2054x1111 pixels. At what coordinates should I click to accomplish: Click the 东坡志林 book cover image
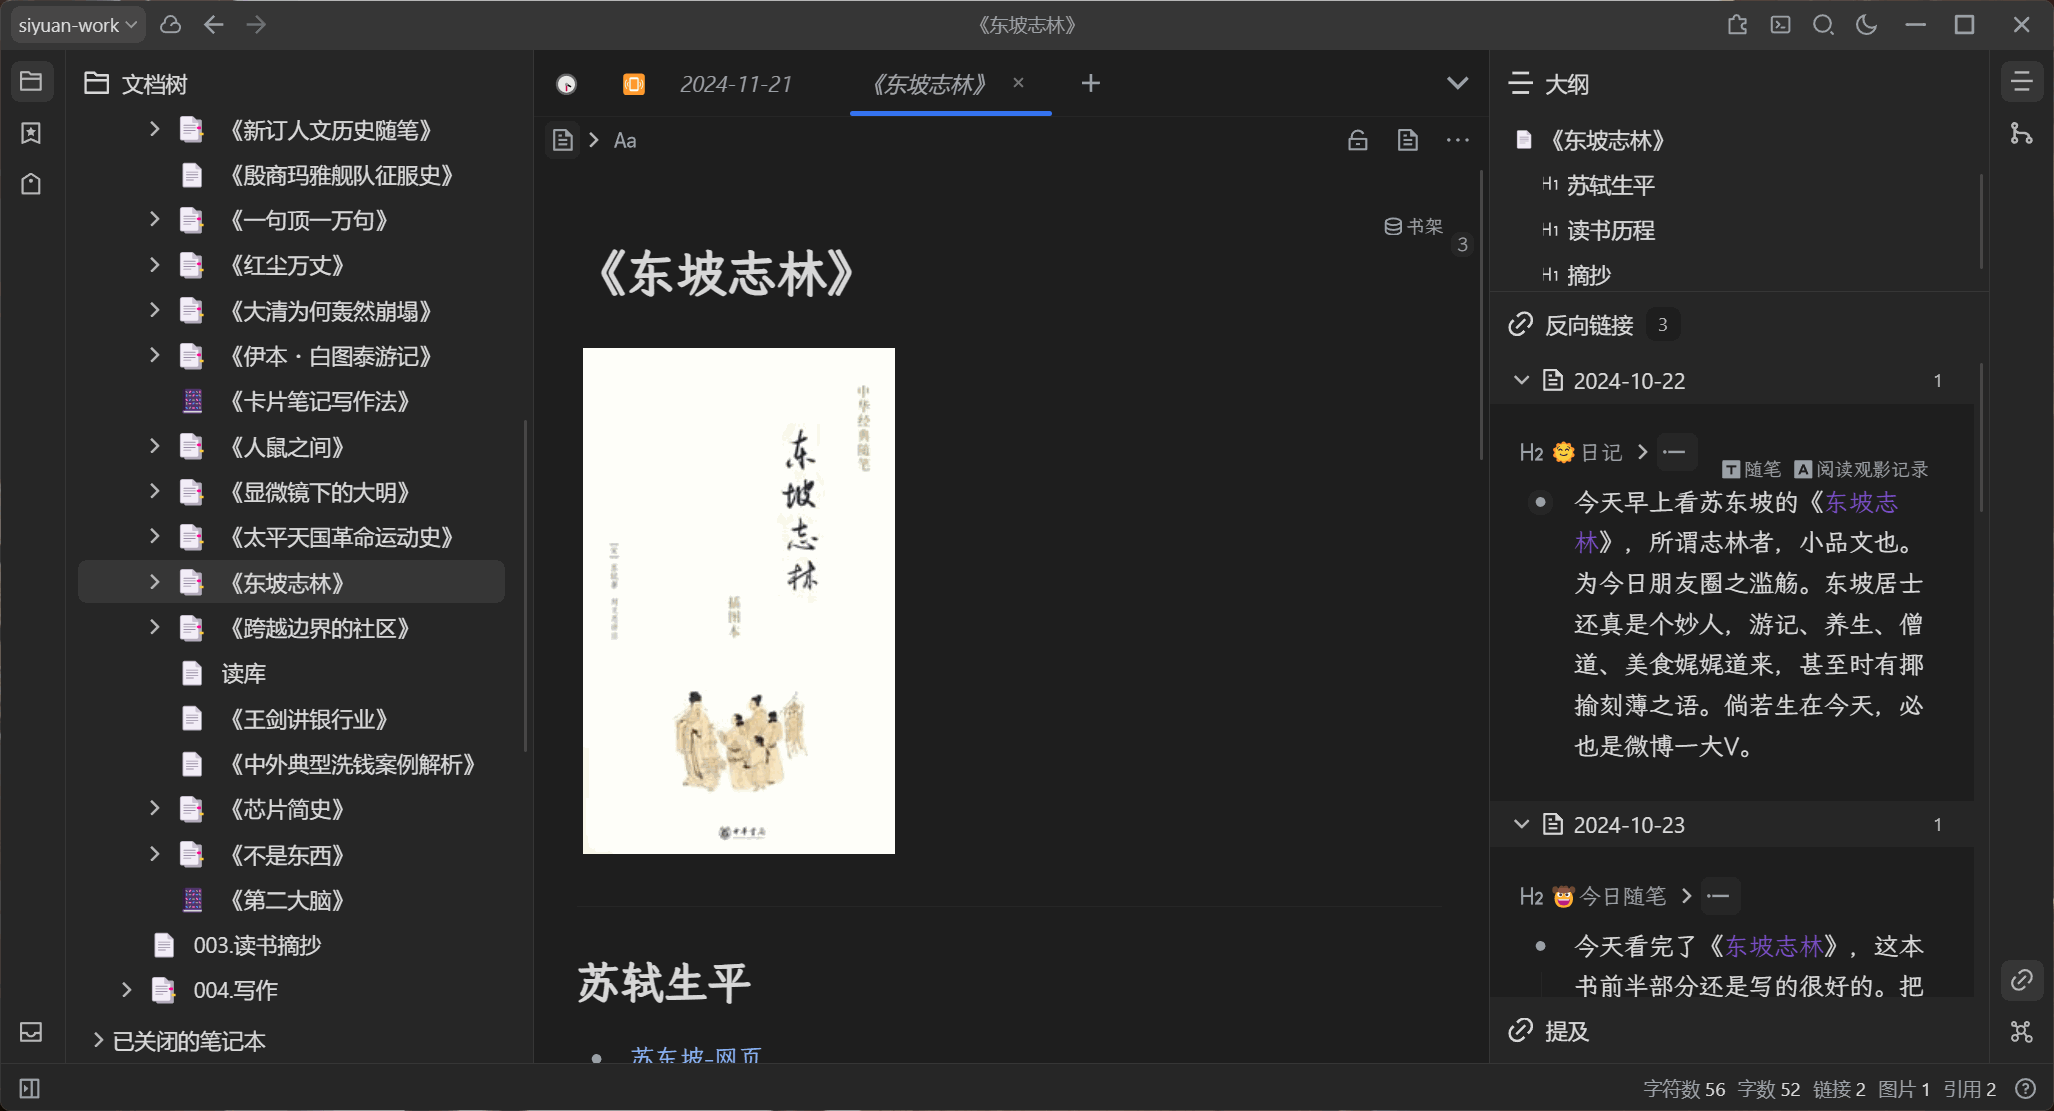[x=738, y=600]
